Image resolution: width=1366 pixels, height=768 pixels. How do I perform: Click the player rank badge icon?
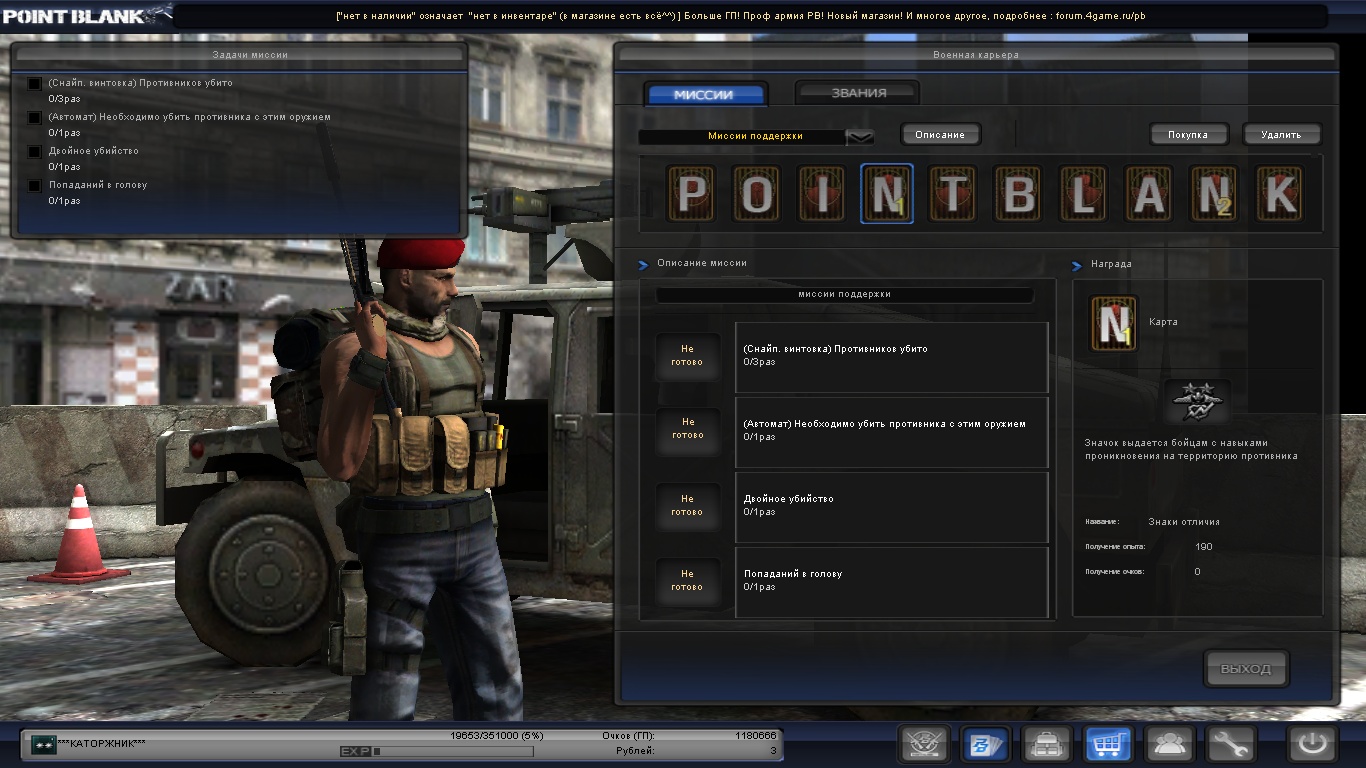(x=43, y=744)
